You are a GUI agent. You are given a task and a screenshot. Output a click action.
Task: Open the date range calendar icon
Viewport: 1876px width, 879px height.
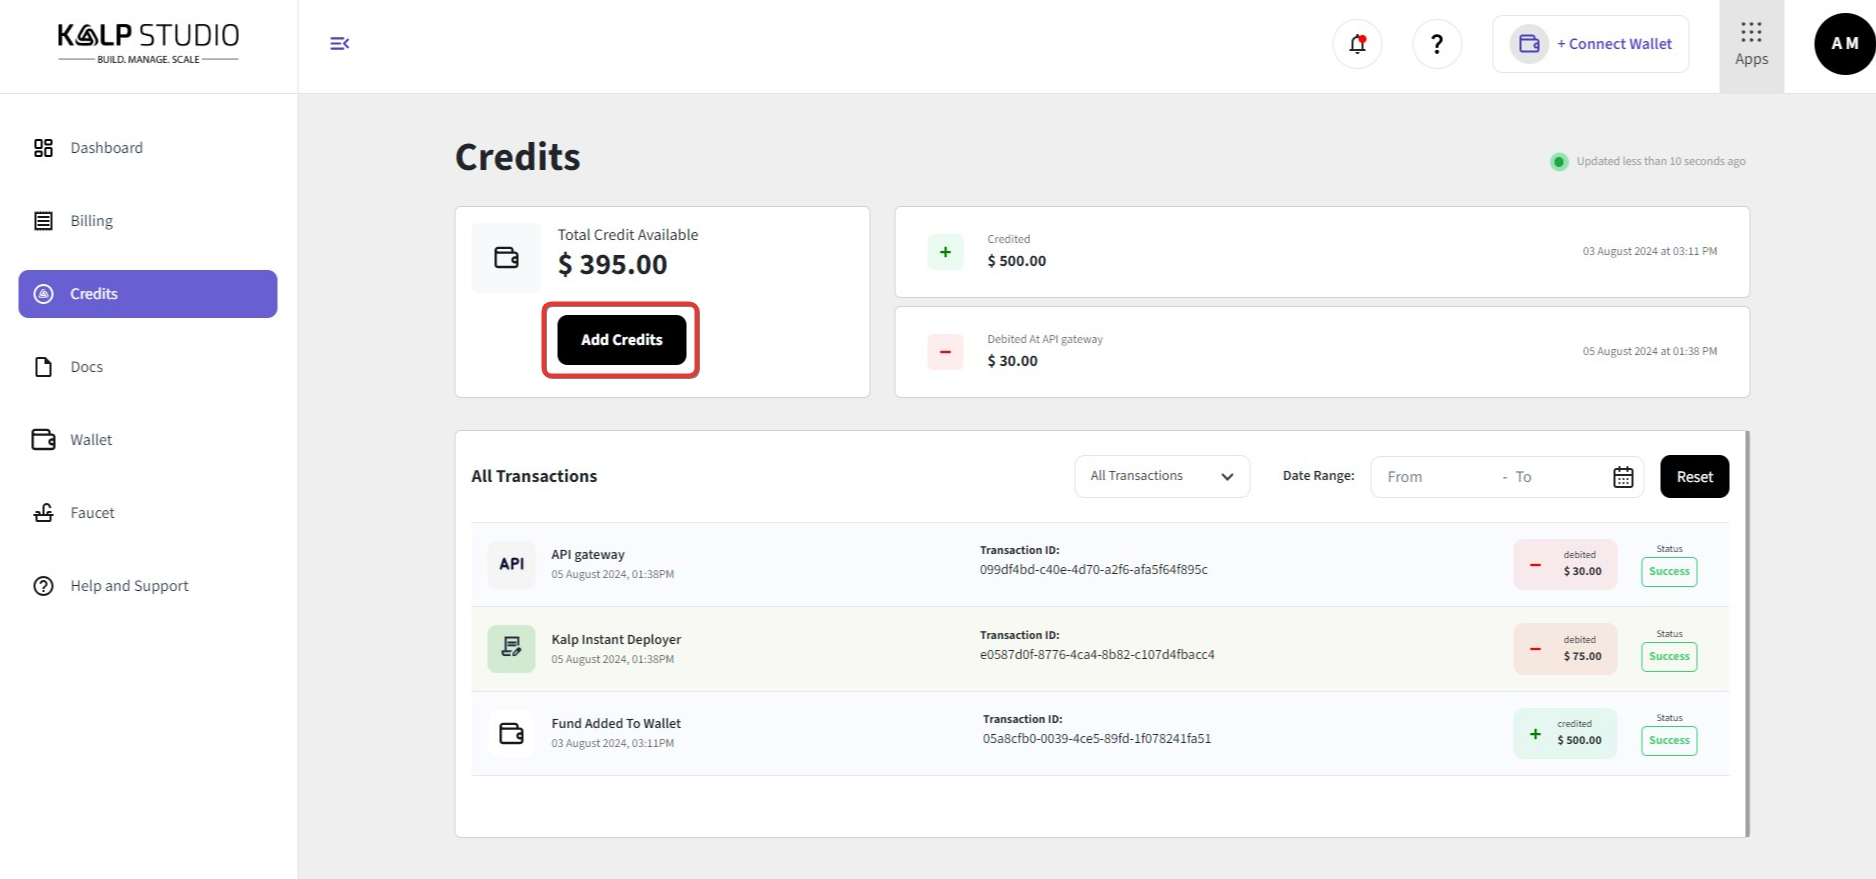point(1622,477)
